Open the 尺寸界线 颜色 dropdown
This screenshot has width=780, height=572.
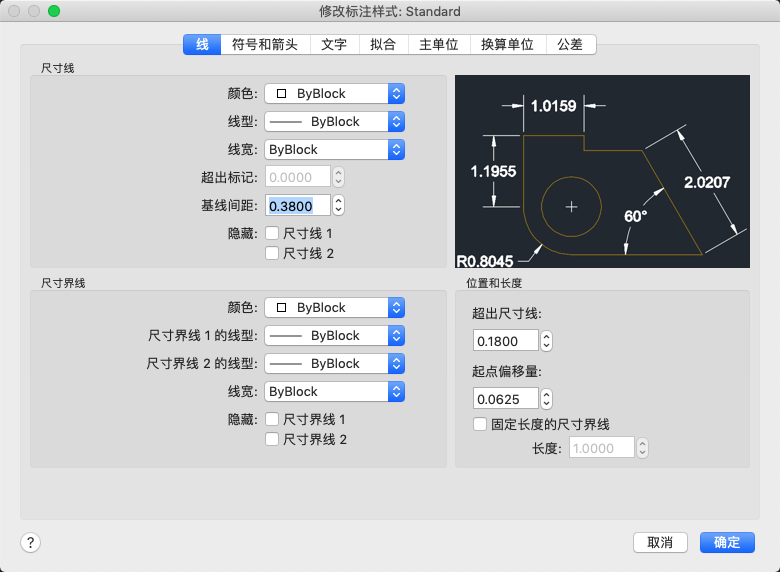(x=334, y=307)
